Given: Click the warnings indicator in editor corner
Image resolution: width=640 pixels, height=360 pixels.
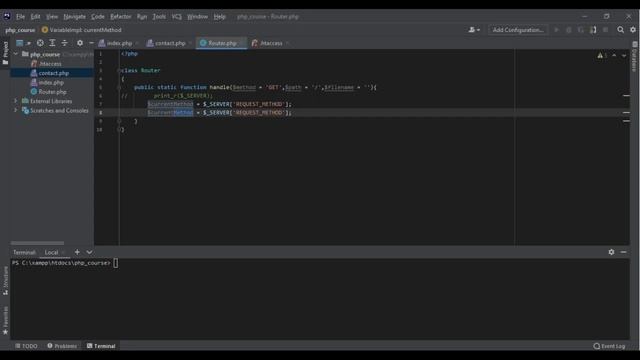Looking at the screenshot, I should coord(602,56).
